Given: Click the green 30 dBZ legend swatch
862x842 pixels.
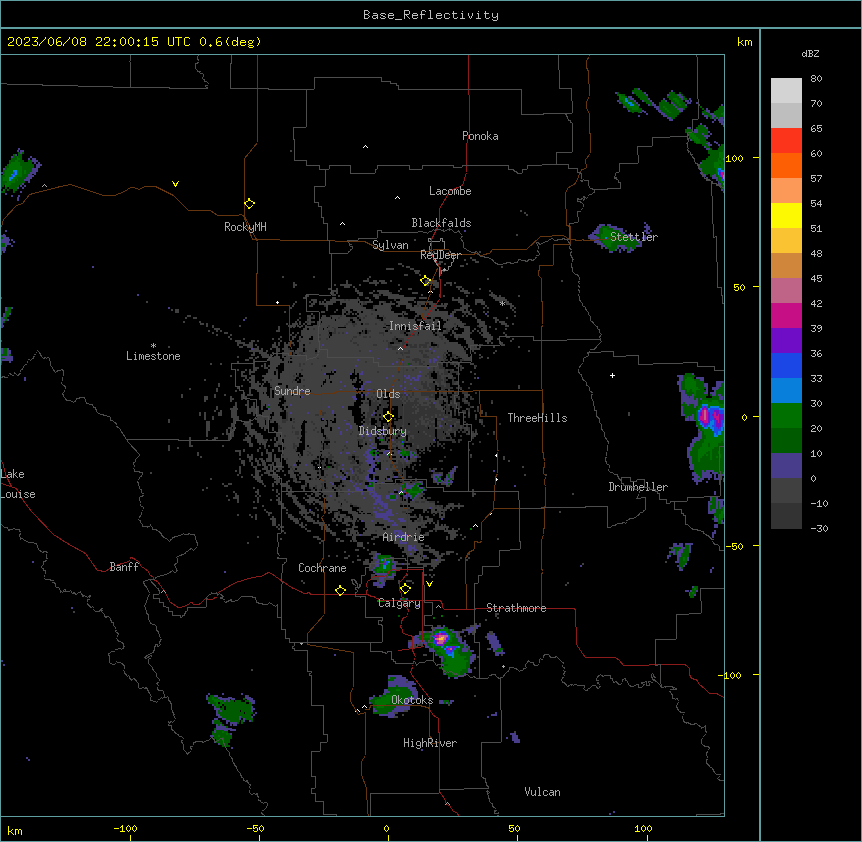Looking at the screenshot, I should pos(786,416).
